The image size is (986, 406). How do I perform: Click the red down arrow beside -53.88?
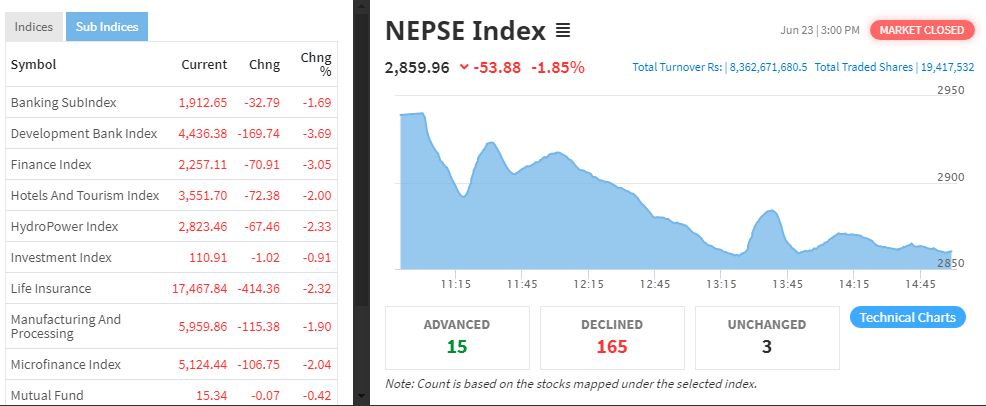[x=464, y=67]
